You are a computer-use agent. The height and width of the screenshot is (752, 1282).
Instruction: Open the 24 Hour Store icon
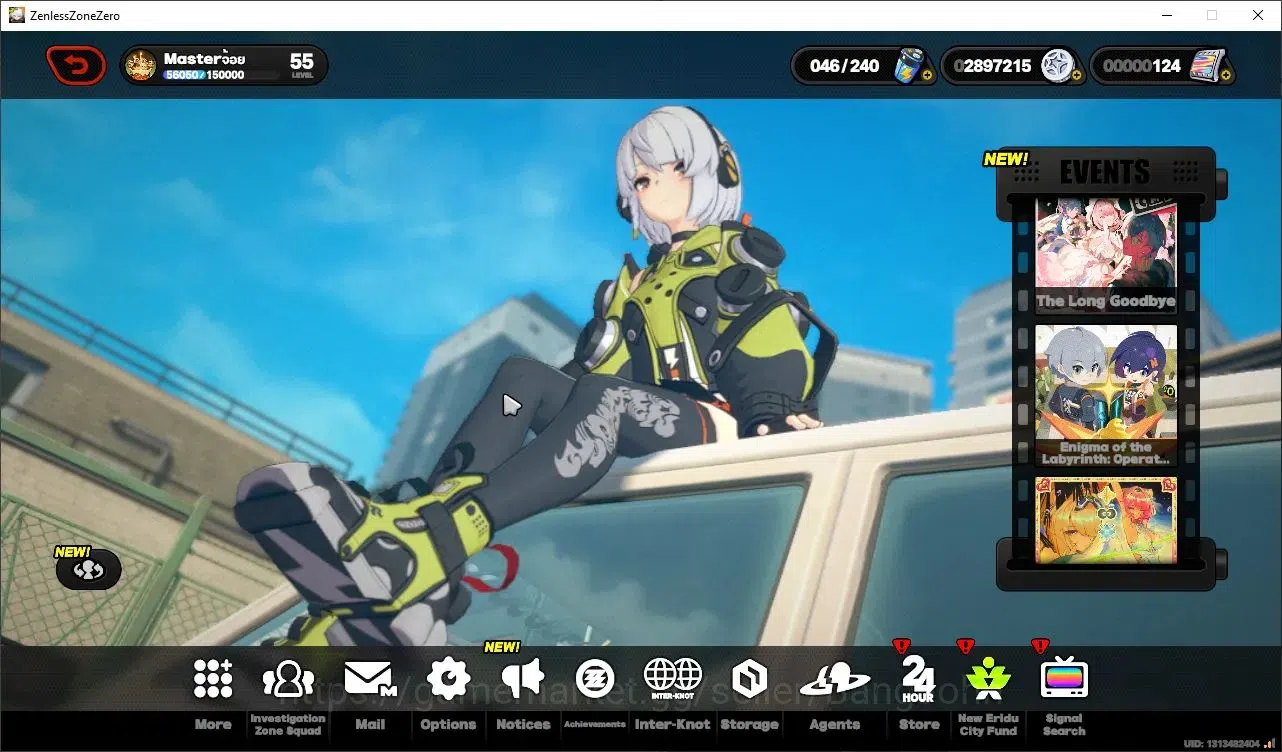tap(918, 679)
